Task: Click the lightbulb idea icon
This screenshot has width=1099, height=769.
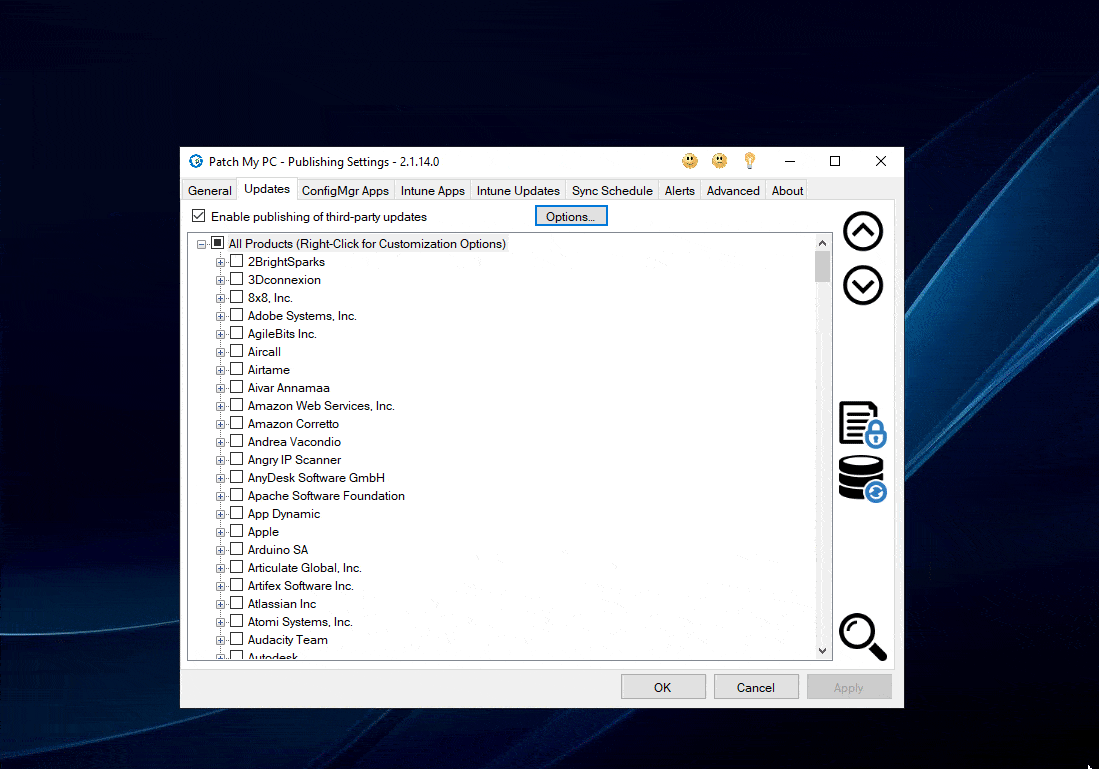Action: click(x=749, y=161)
